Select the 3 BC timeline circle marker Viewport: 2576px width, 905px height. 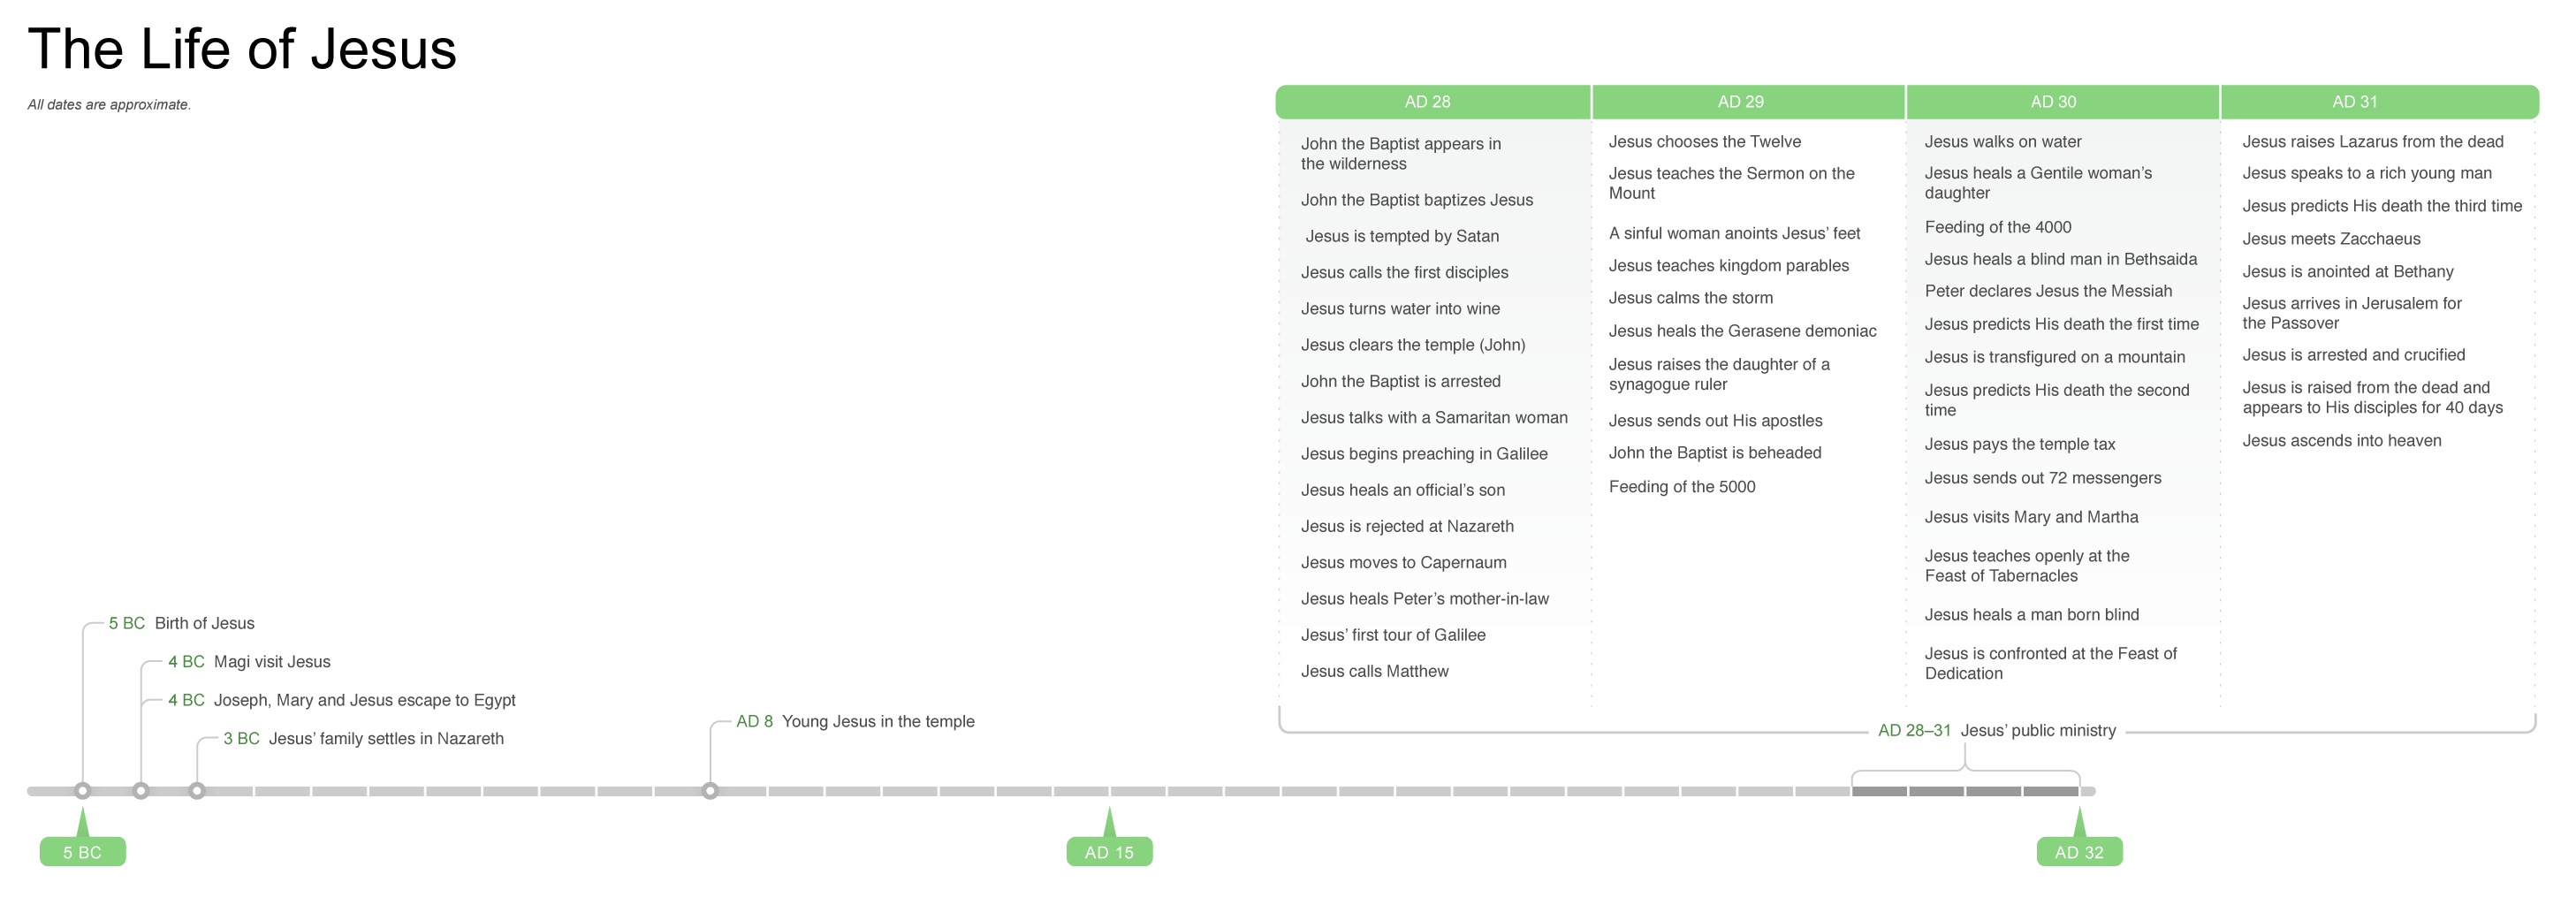[197, 791]
